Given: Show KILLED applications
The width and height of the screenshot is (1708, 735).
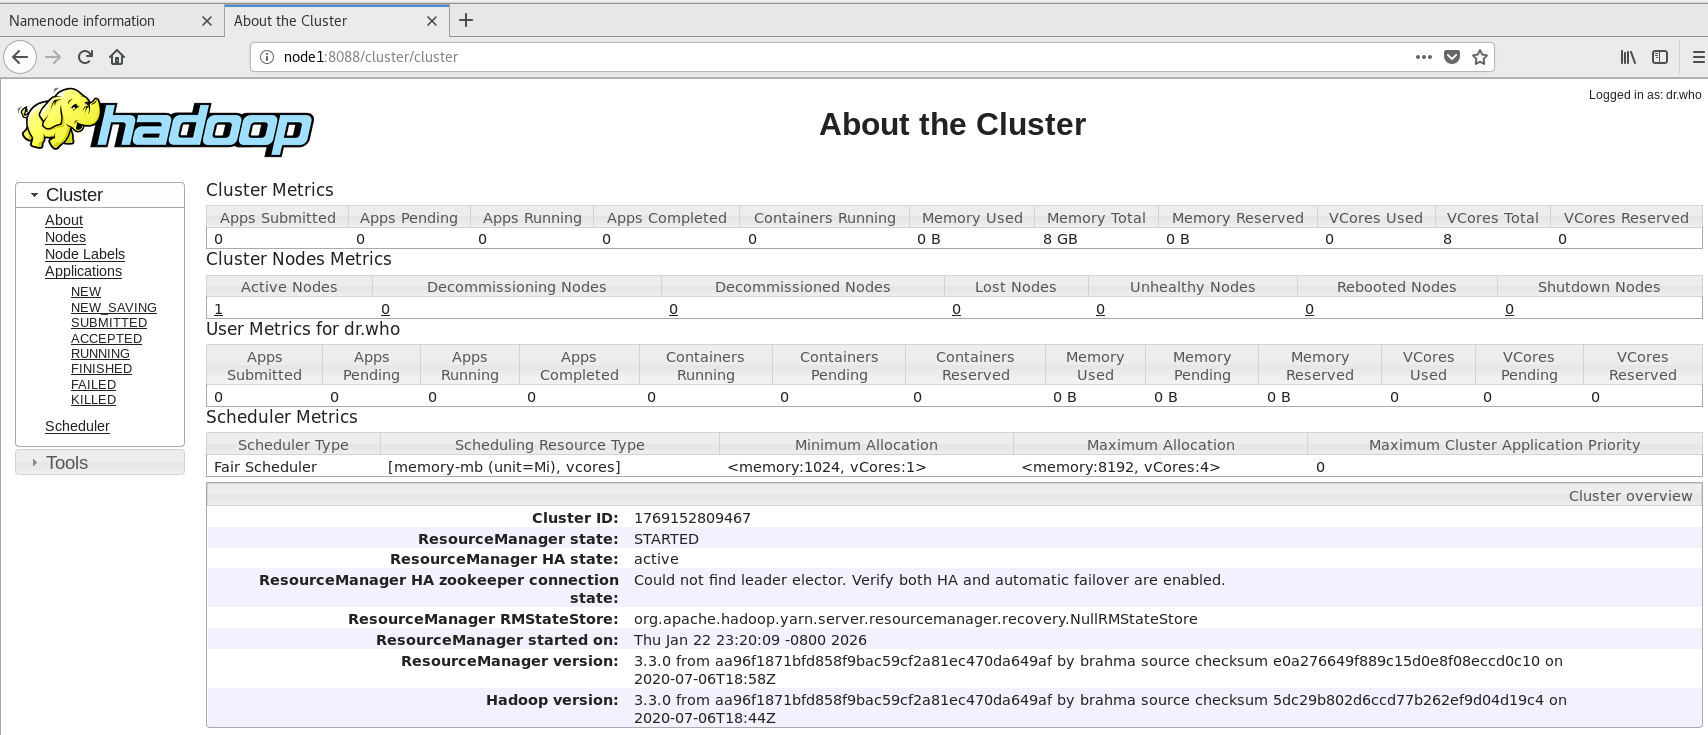Looking at the screenshot, I should click(93, 400).
